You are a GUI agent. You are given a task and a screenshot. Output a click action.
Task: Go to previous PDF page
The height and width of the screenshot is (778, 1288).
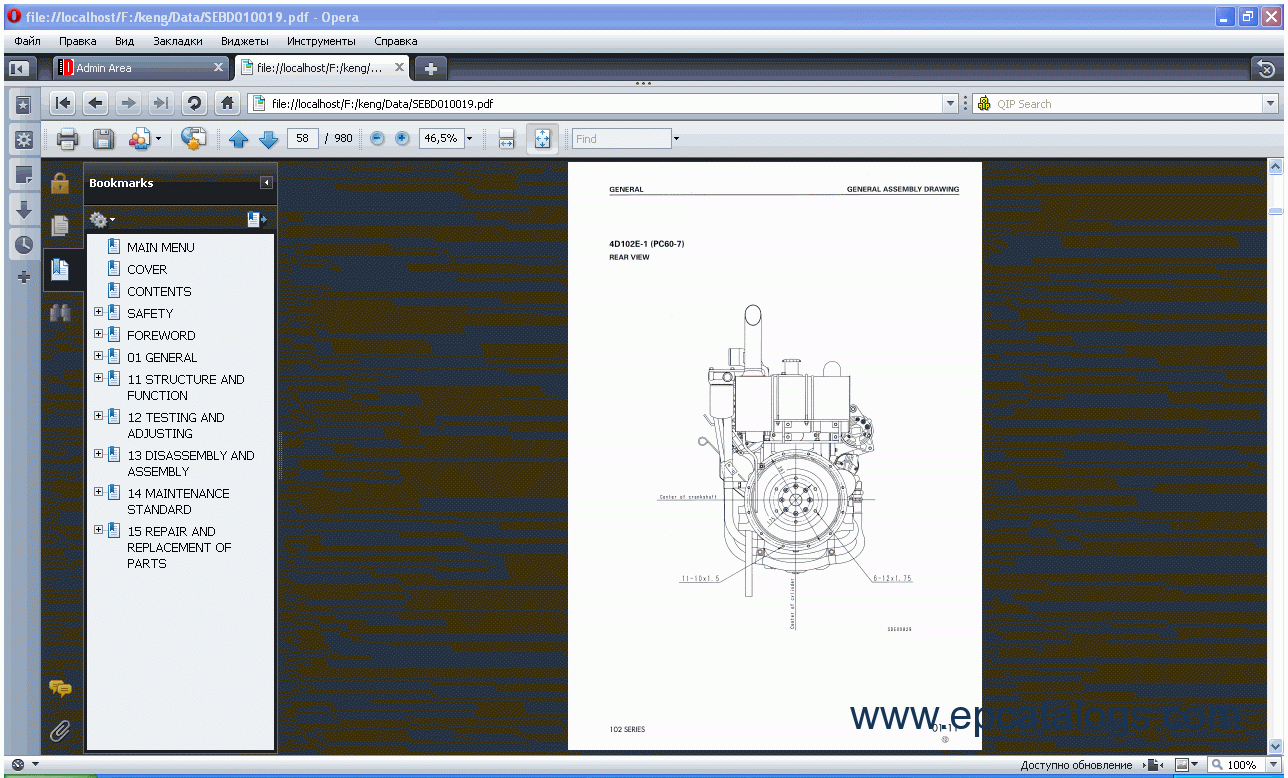click(238, 139)
